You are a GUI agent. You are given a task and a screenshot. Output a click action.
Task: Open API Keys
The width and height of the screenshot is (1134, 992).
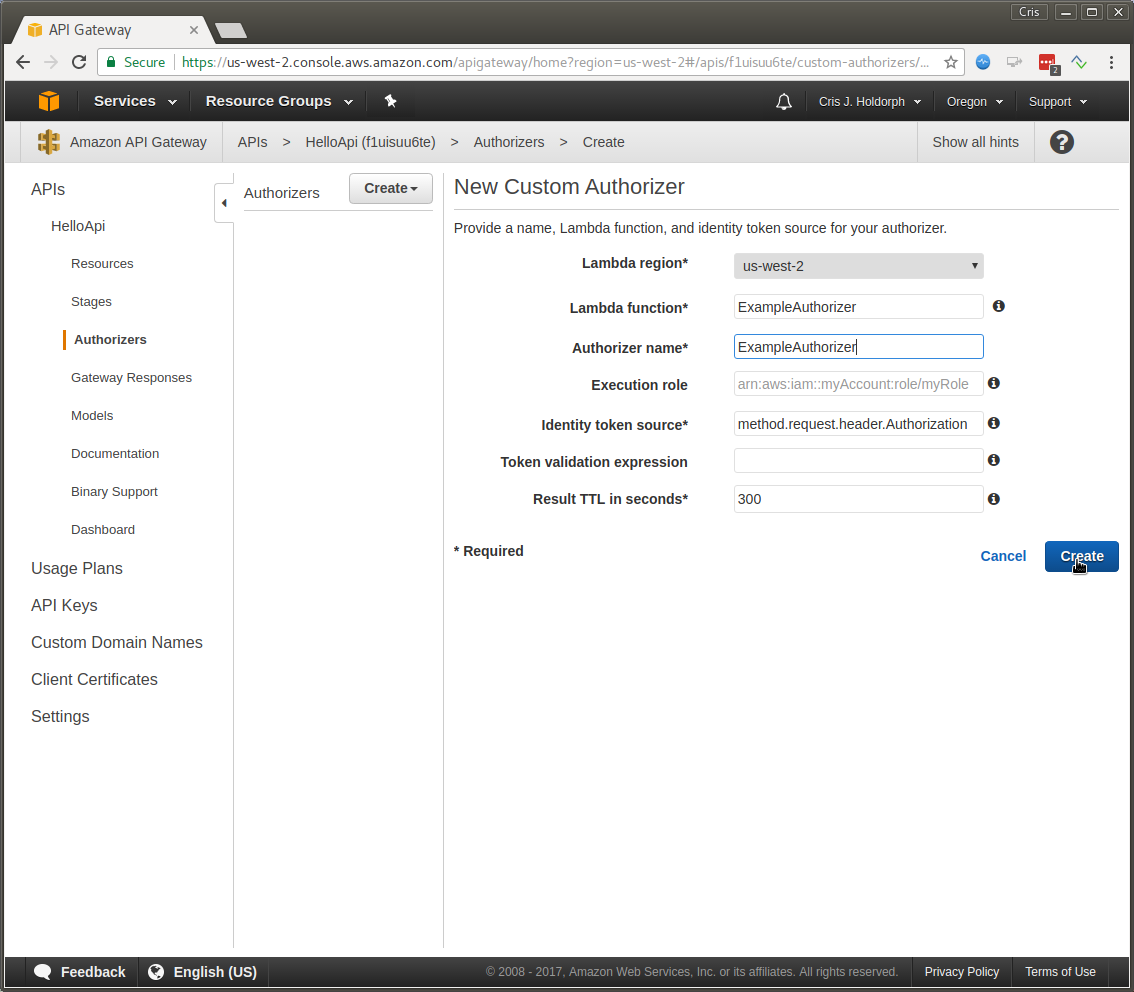tap(64, 605)
